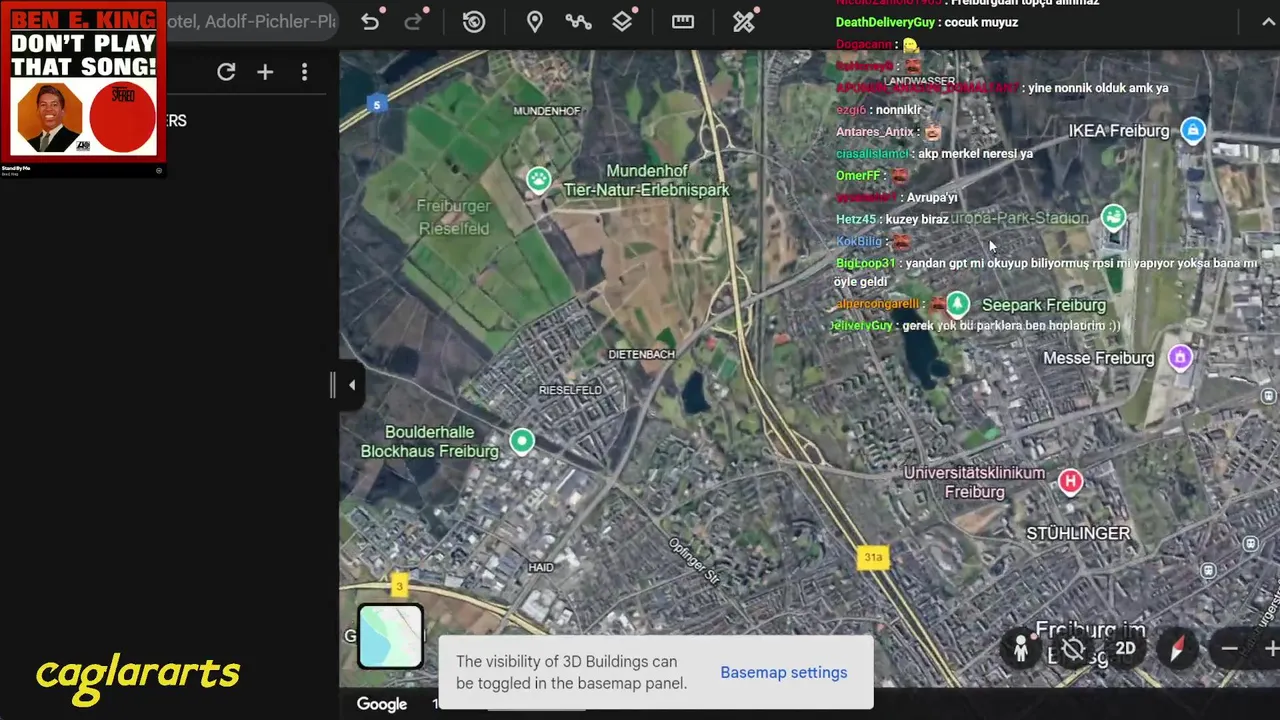Click the STÜHLINGER district label
This screenshot has height=720, width=1280.
1078,533
